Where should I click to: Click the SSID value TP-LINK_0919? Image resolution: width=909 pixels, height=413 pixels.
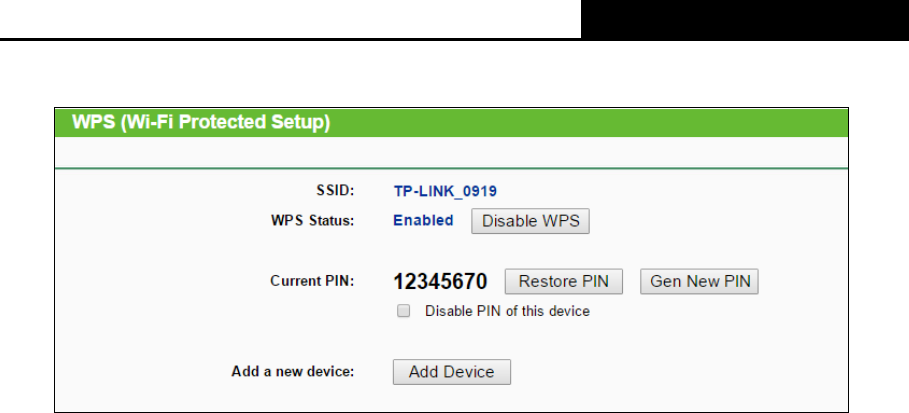coord(445,191)
